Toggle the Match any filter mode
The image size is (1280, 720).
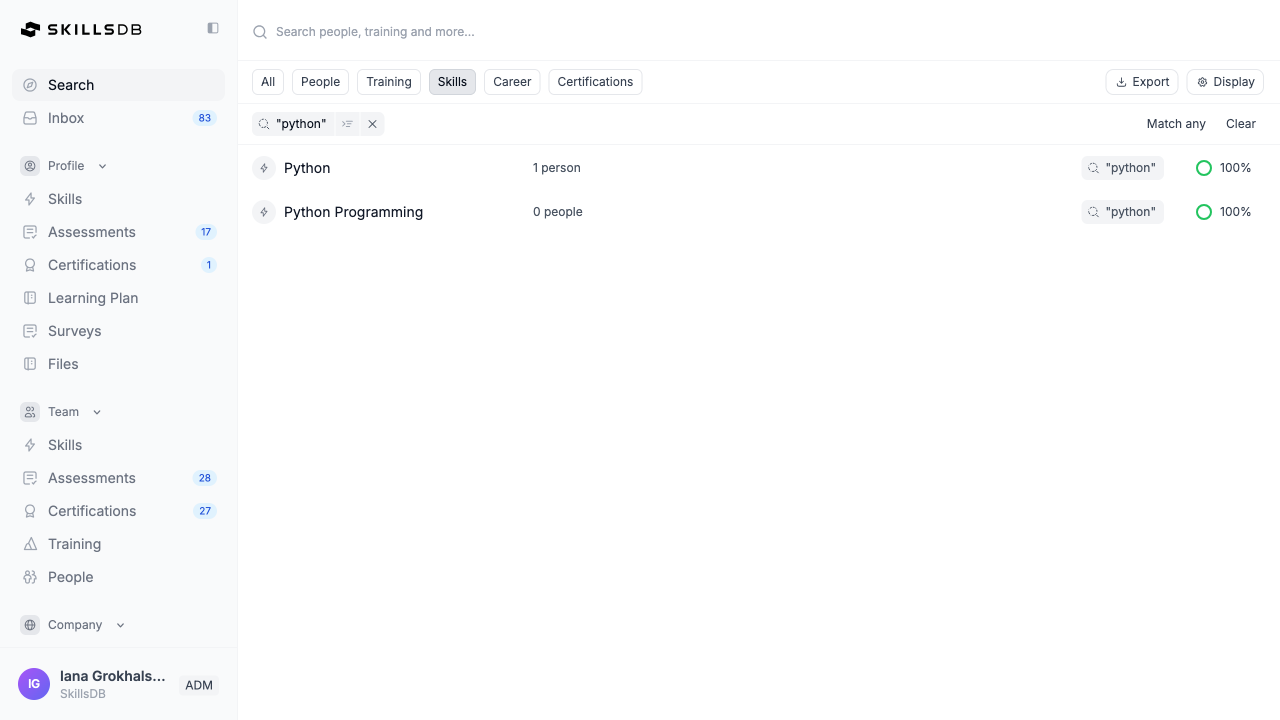[1175, 124]
